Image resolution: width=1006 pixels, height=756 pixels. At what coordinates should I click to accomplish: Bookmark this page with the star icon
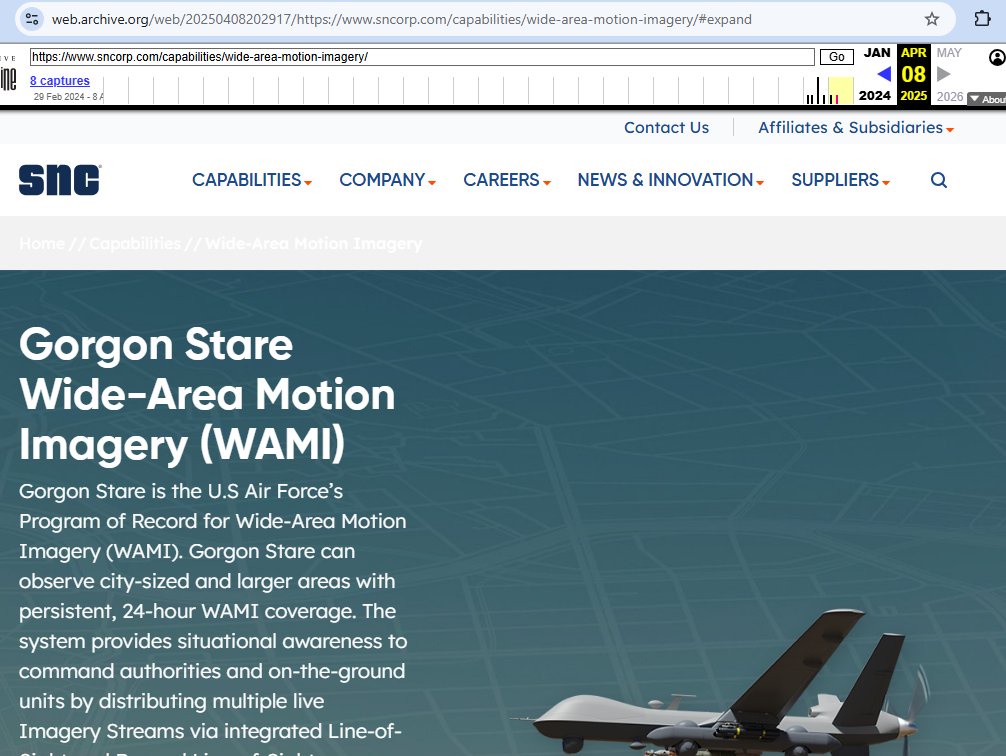932,19
